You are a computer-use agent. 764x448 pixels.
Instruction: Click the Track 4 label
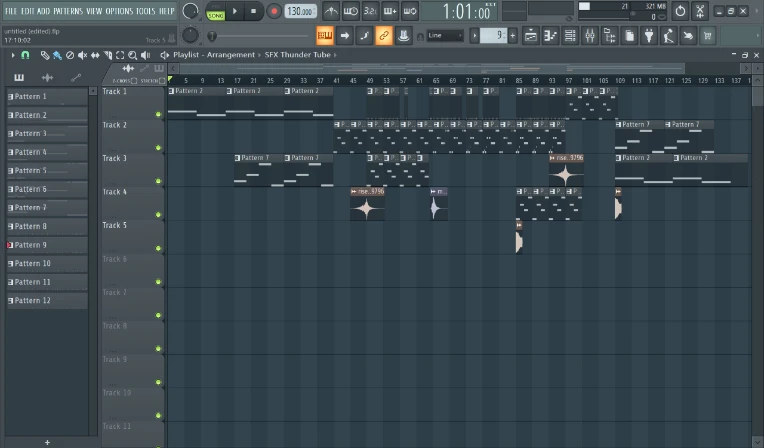[115, 192]
